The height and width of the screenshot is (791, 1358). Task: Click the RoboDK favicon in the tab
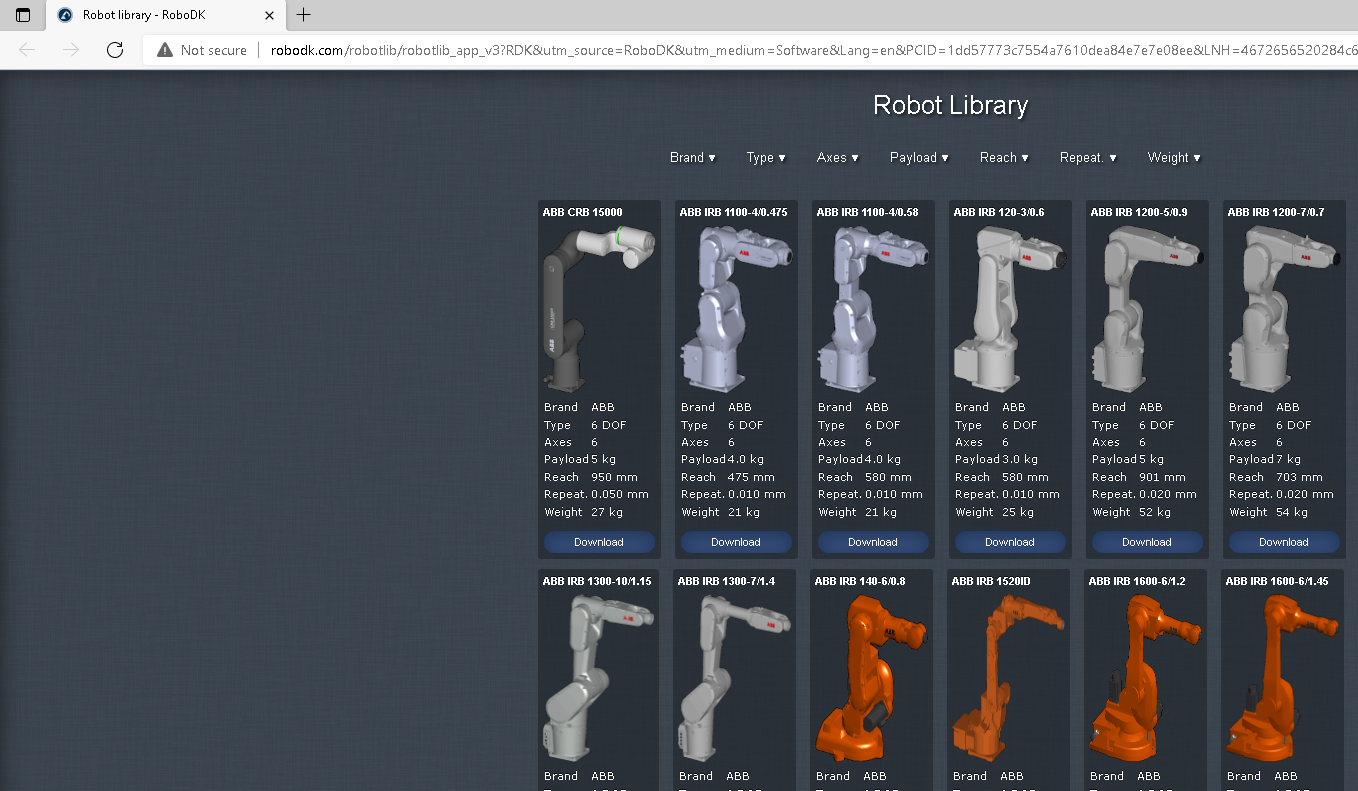pyautogui.click(x=65, y=15)
